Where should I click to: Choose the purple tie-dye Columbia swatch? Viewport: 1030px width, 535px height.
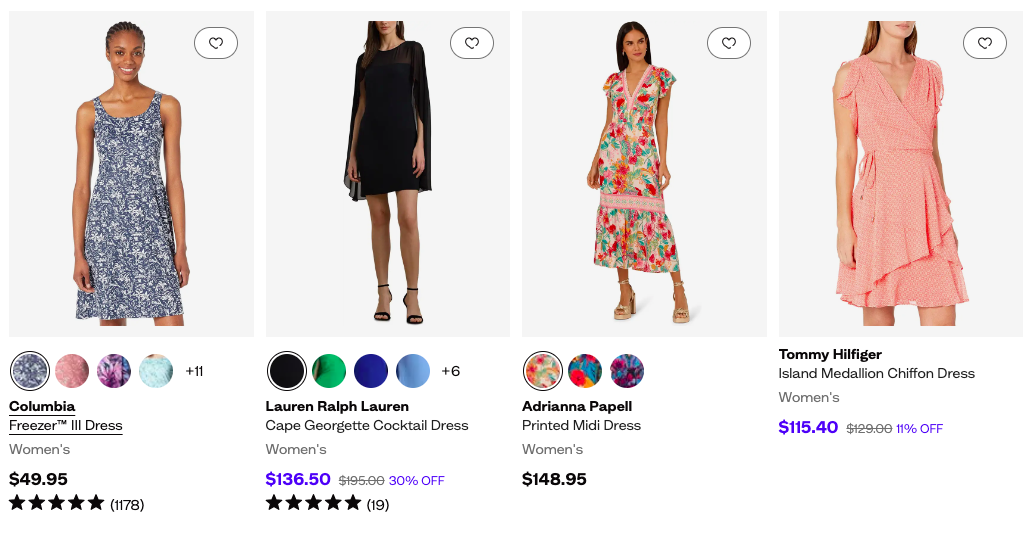[x=114, y=371]
